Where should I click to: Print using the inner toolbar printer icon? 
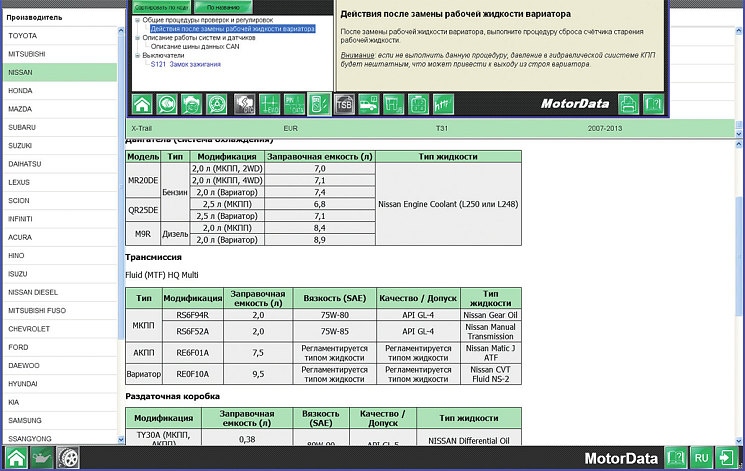(x=628, y=104)
